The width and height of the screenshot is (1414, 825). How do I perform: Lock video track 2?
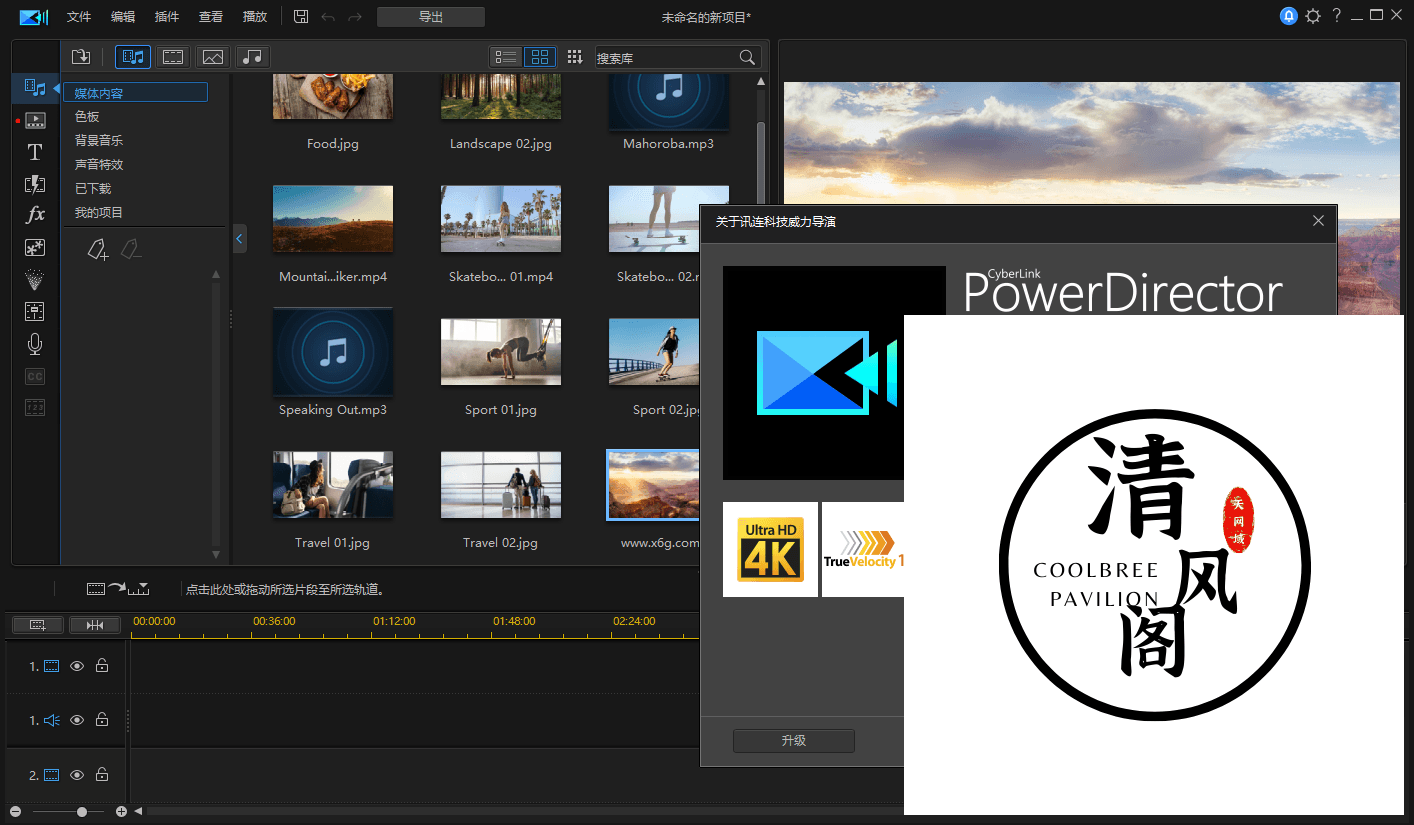(102, 775)
